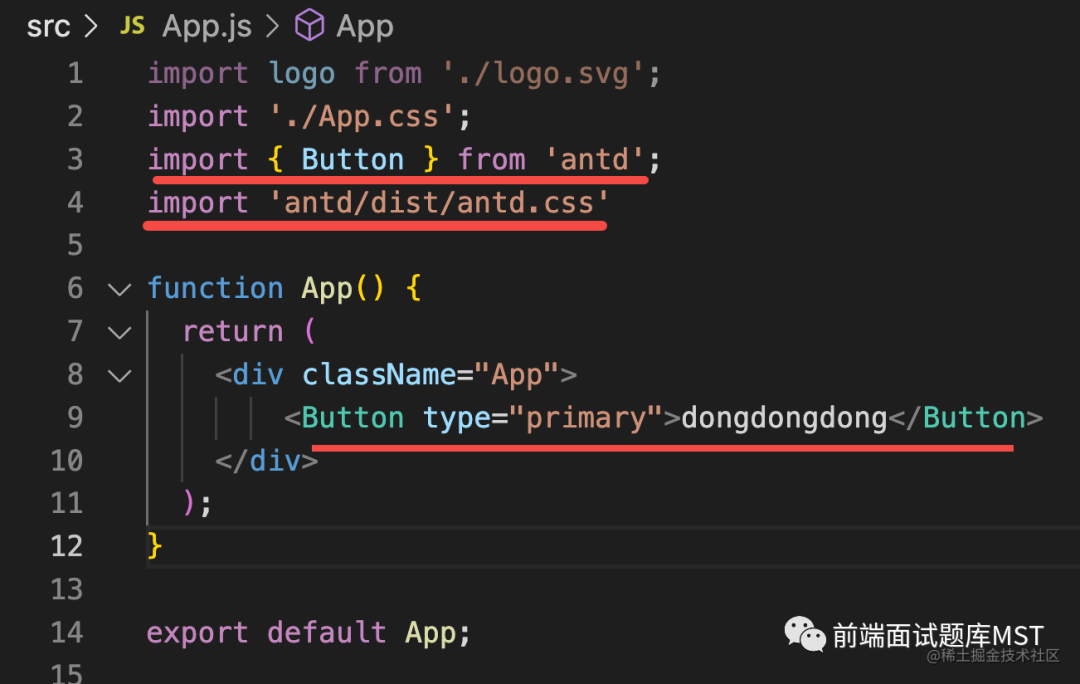The height and width of the screenshot is (684, 1080).
Task: Click the "primary" type value
Action: tap(585, 418)
